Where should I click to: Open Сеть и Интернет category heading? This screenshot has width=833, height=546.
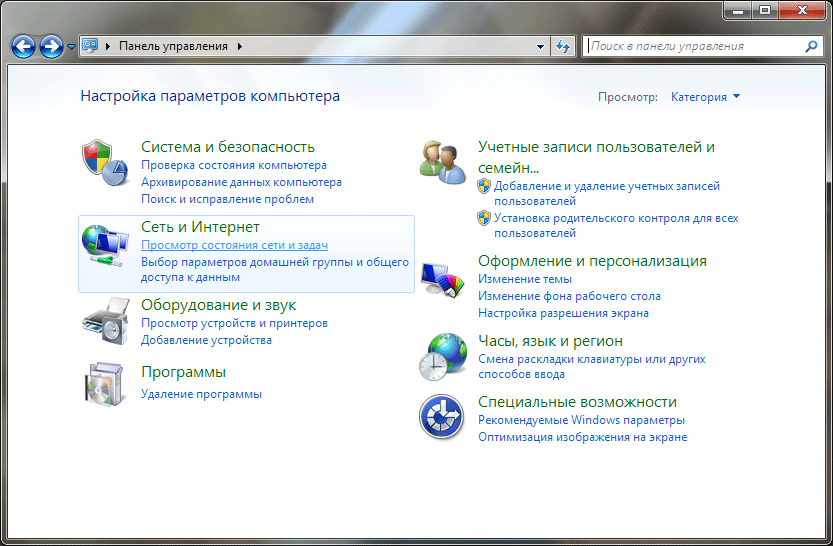click(200, 227)
